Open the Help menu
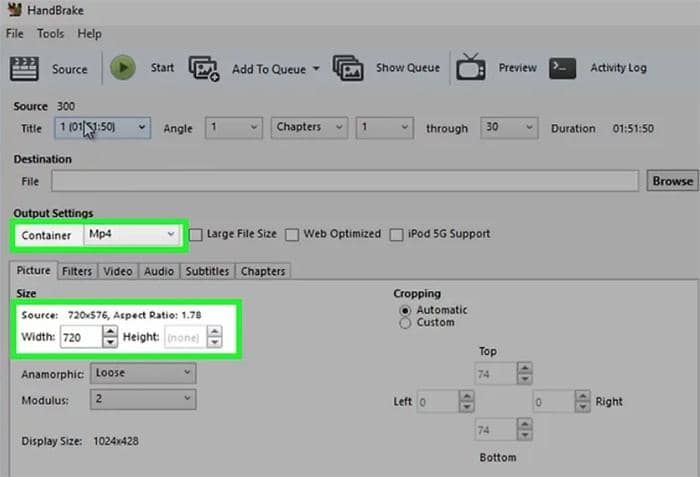Viewport: 700px width, 477px height. (89, 33)
